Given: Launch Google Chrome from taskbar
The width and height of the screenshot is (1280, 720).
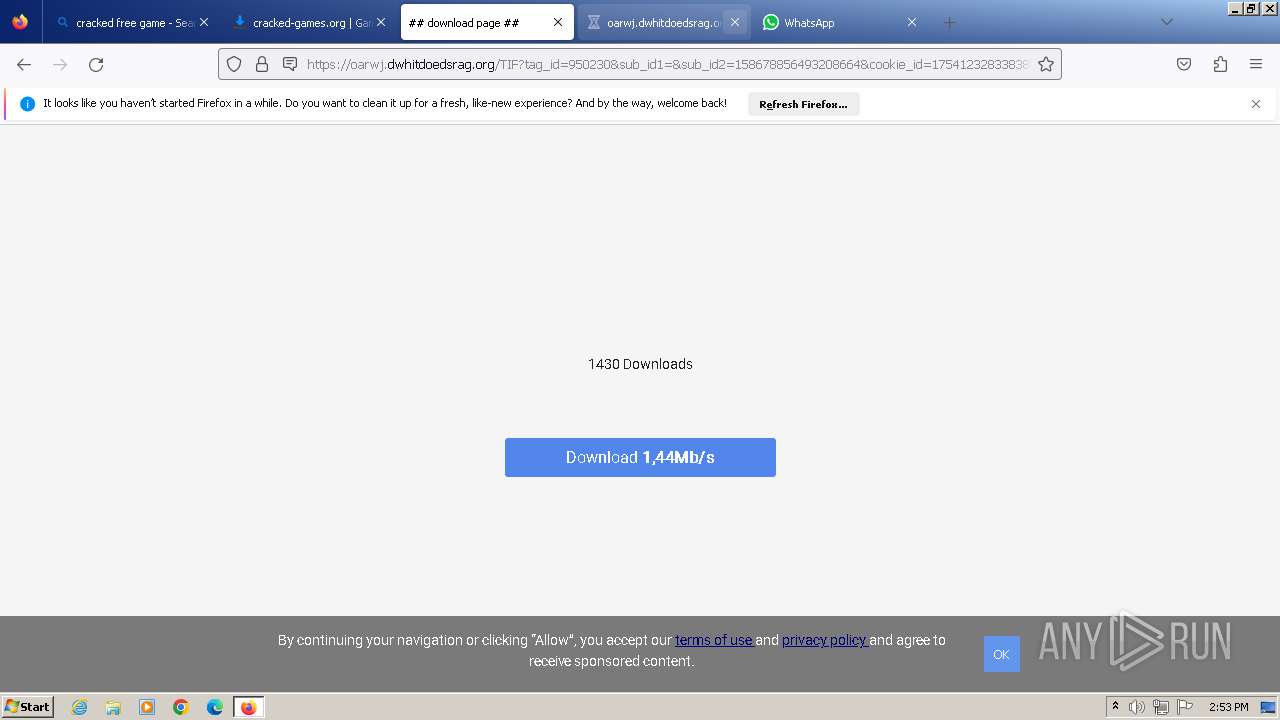Looking at the screenshot, I should click(x=181, y=707).
